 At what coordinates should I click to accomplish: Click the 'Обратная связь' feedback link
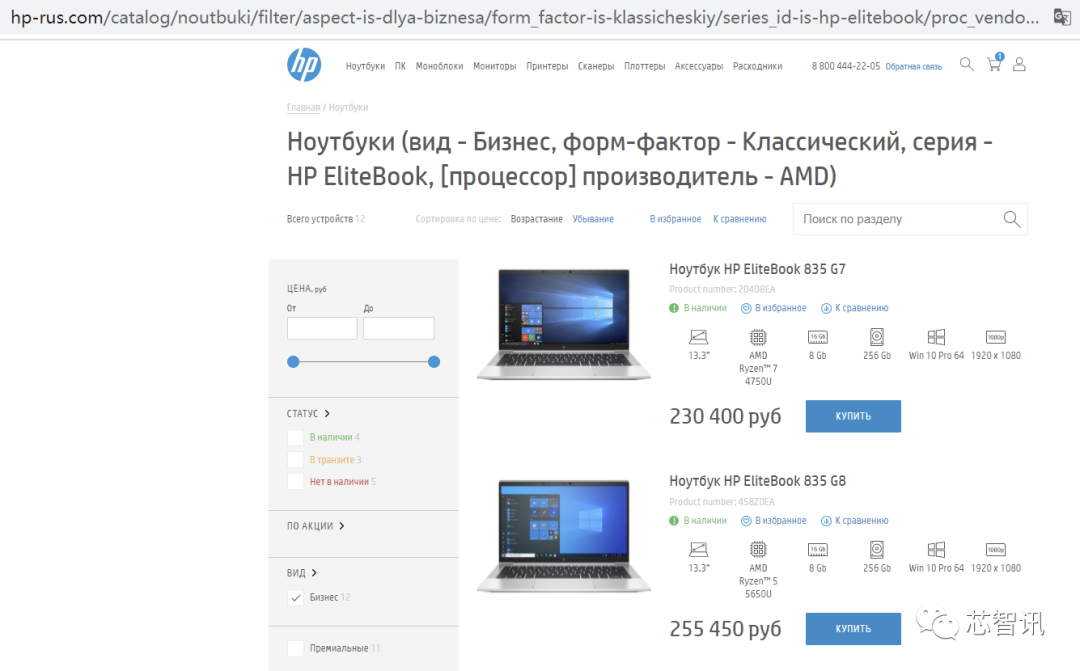coord(913,67)
